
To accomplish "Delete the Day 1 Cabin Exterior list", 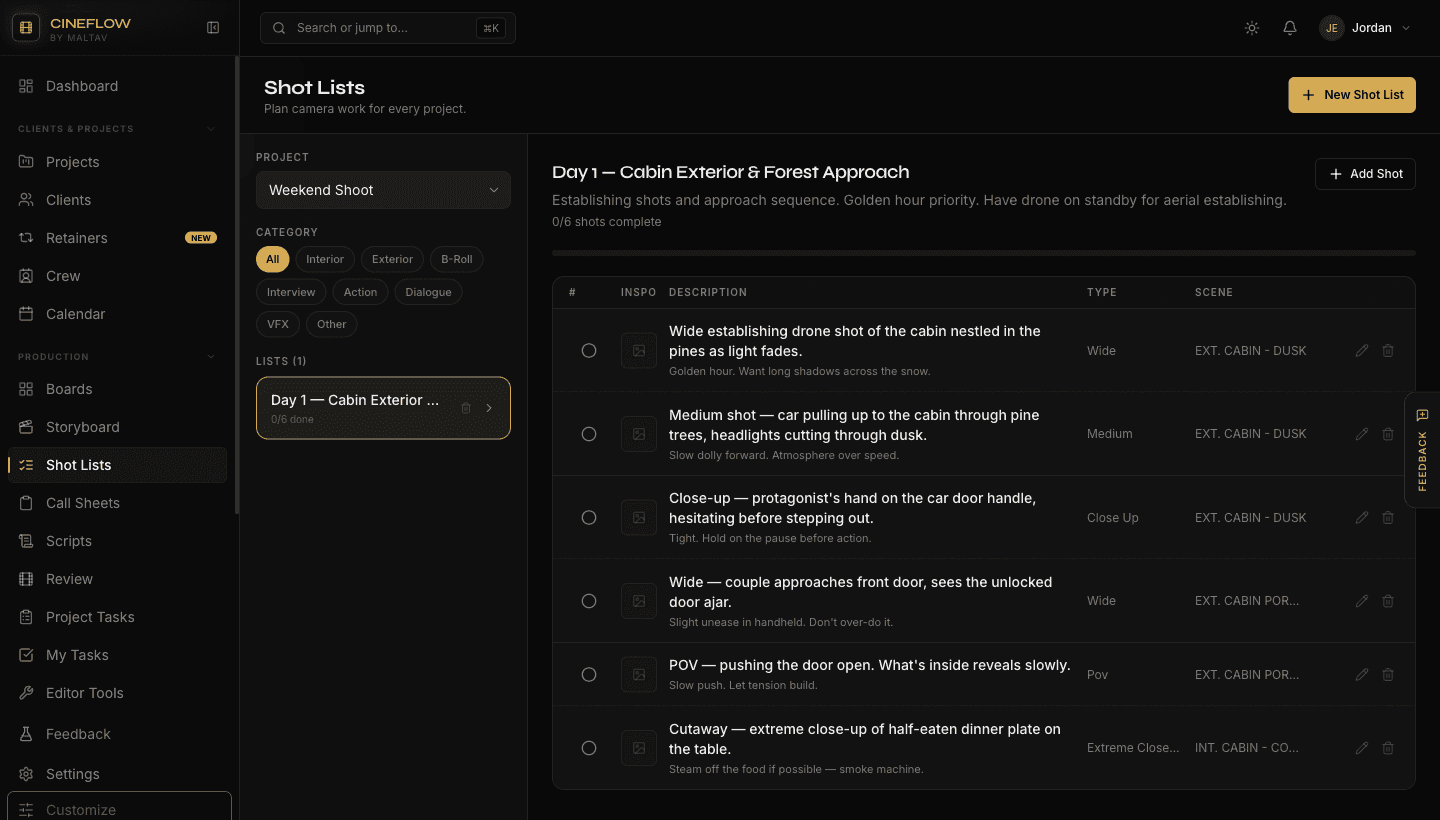I will (x=466, y=408).
